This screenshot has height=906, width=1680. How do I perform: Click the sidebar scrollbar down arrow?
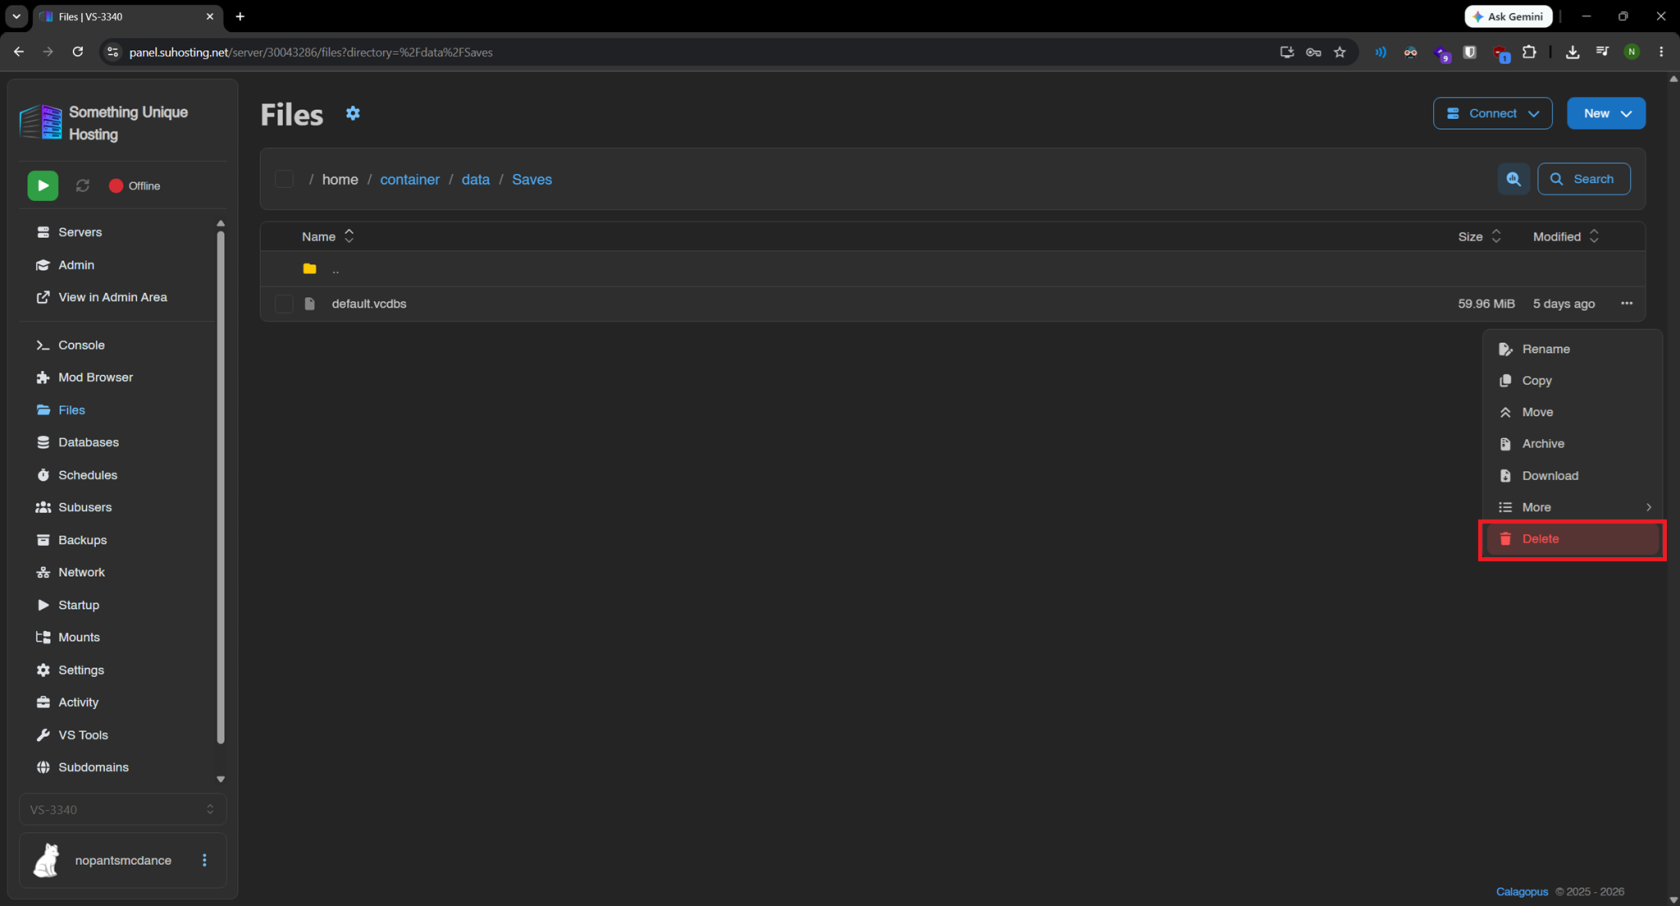tap(221, 779)
